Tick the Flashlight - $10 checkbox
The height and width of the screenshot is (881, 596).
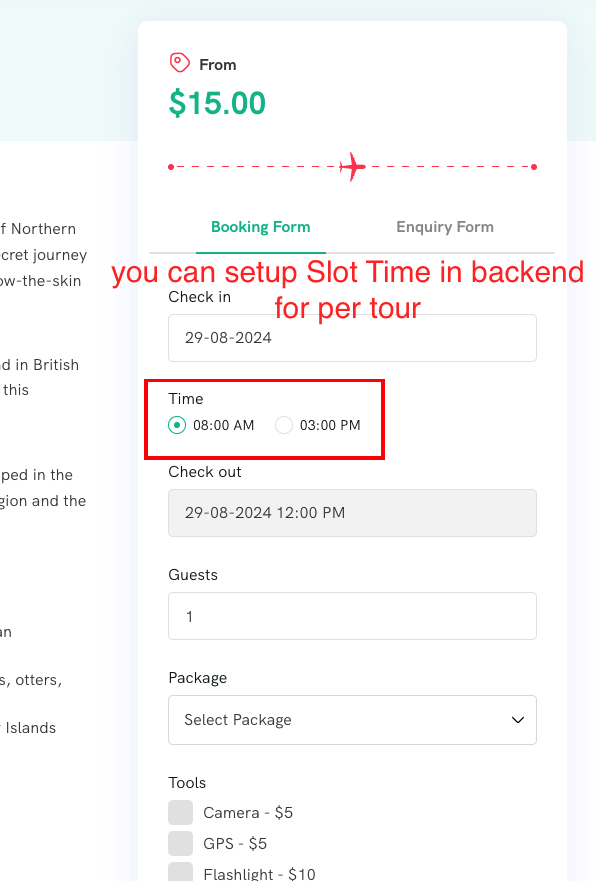(x=180, y=873)
